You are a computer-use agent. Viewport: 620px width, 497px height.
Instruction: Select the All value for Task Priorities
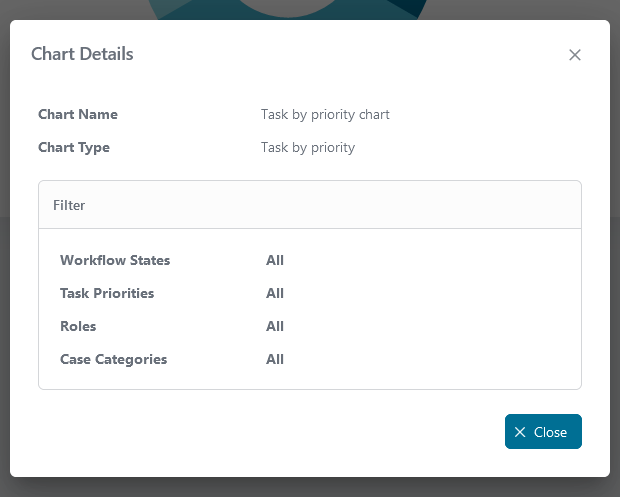tap(275, 293)
